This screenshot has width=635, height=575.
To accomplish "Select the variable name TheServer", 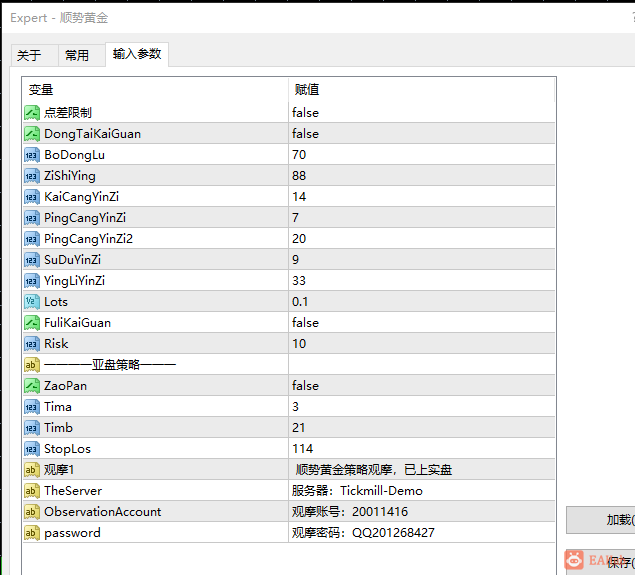I will pyautogui.click(x=73, y=491).
